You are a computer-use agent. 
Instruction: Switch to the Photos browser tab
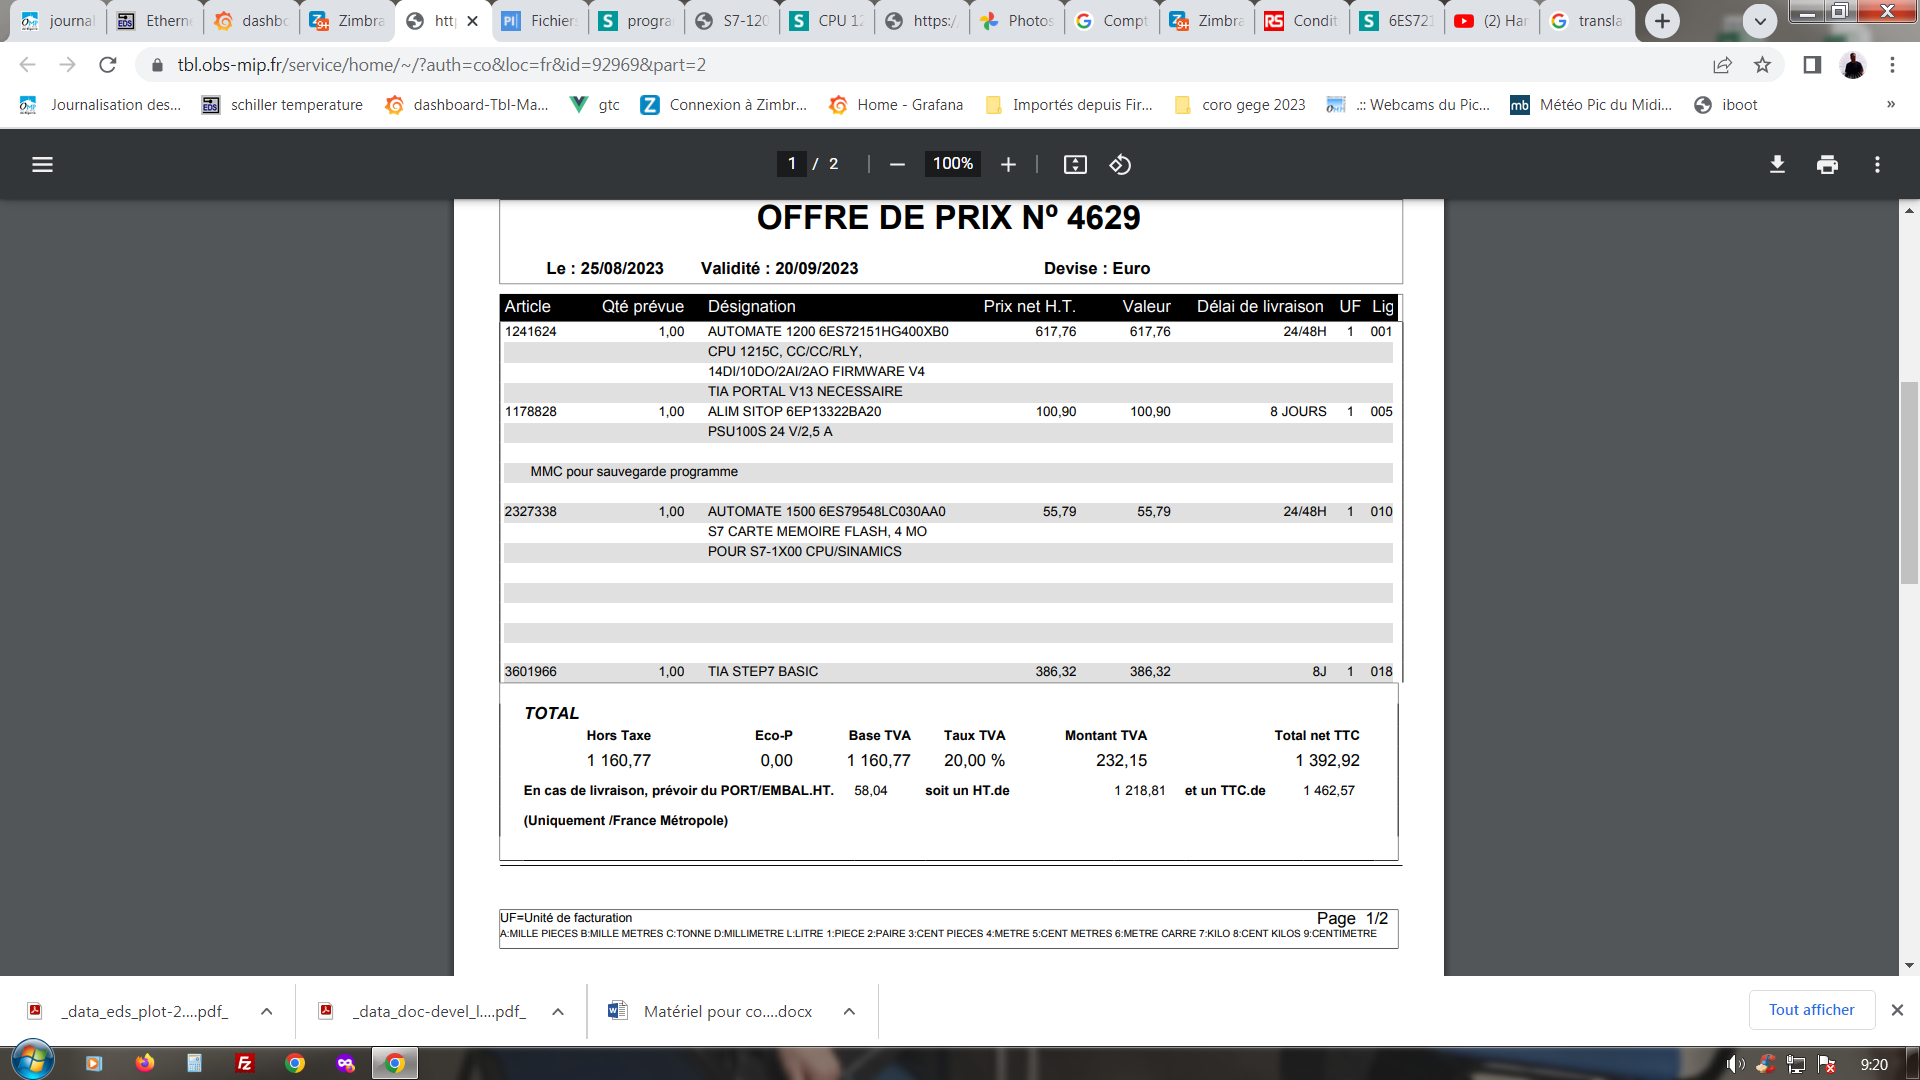[1018, 20]
